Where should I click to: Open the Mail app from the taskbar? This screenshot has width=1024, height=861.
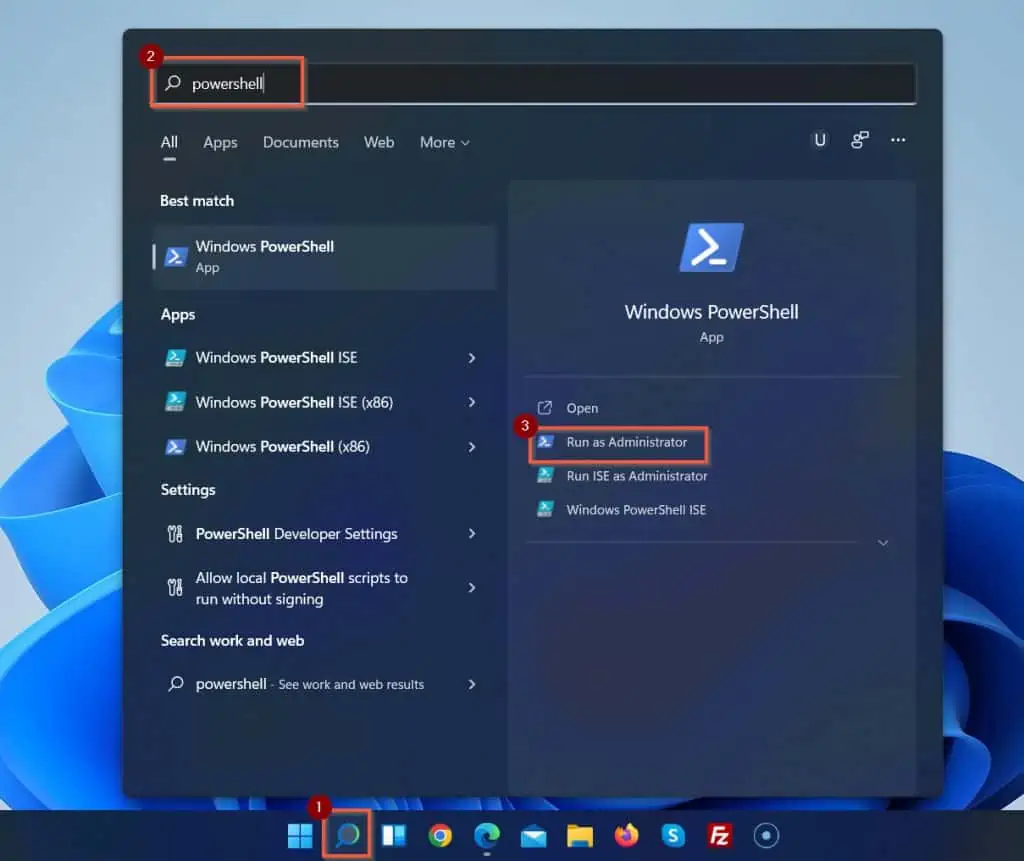[531, 835]
